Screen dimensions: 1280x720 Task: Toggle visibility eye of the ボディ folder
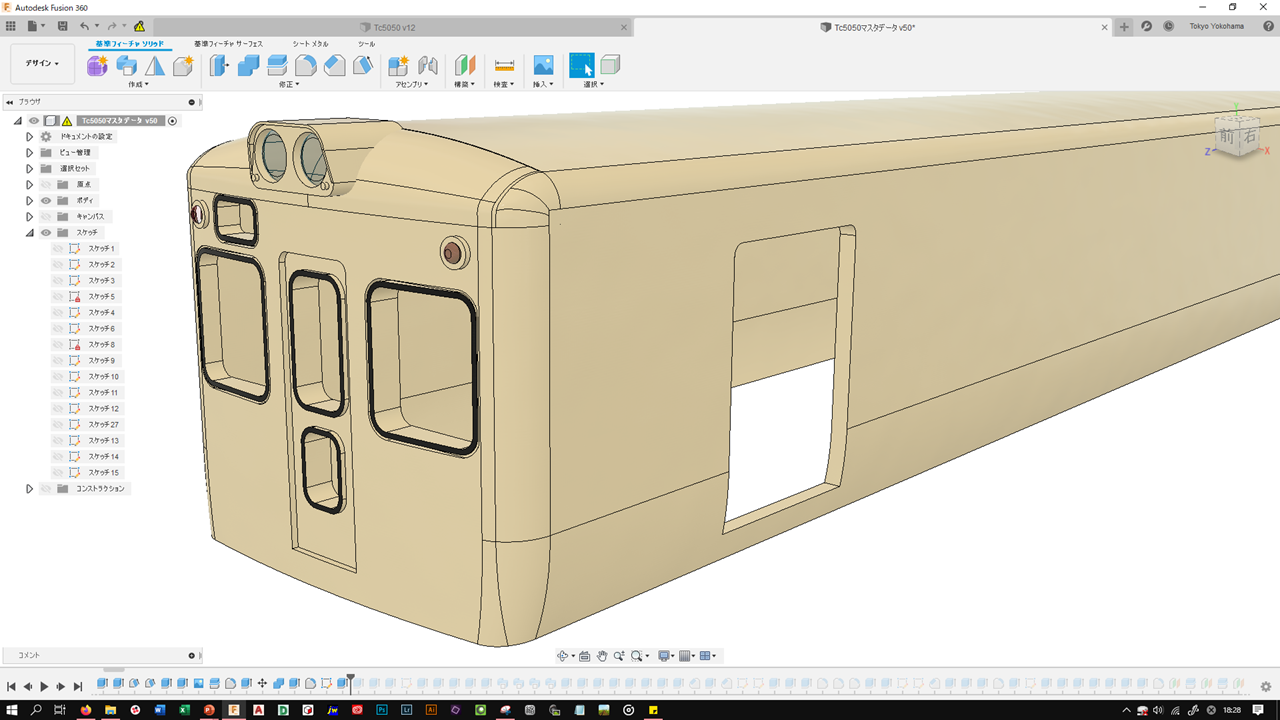(46, 200)
